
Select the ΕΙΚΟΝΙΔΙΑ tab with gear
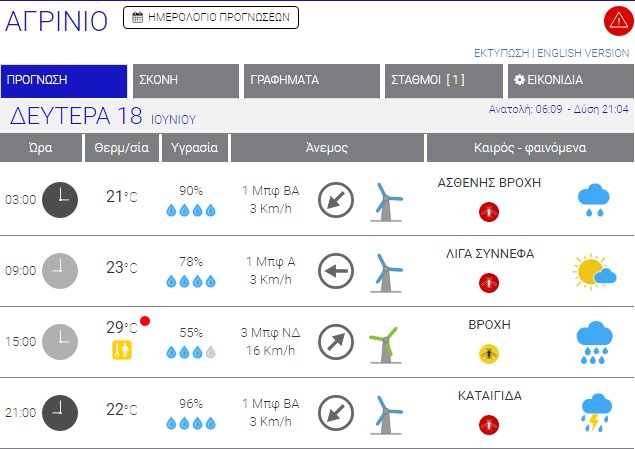coord(567,81)
